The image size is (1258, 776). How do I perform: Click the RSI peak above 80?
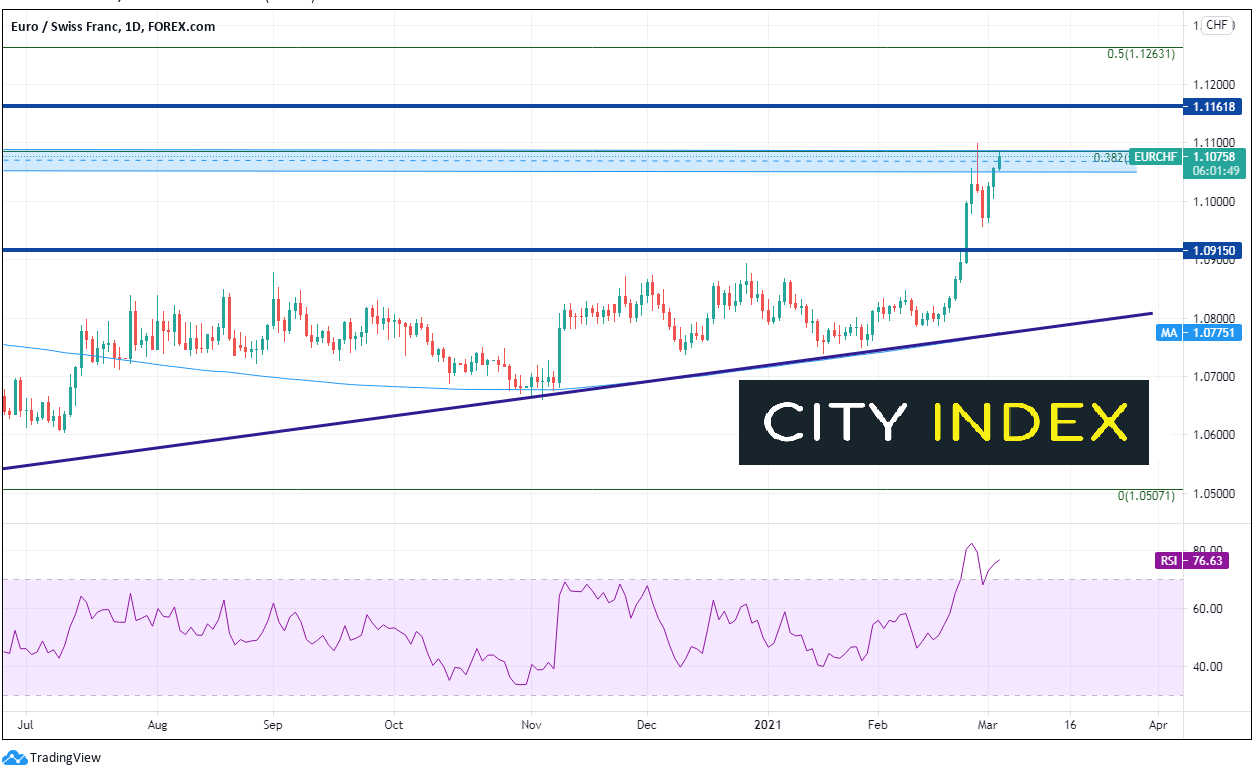pyautogui.click(x=970, y=545)
